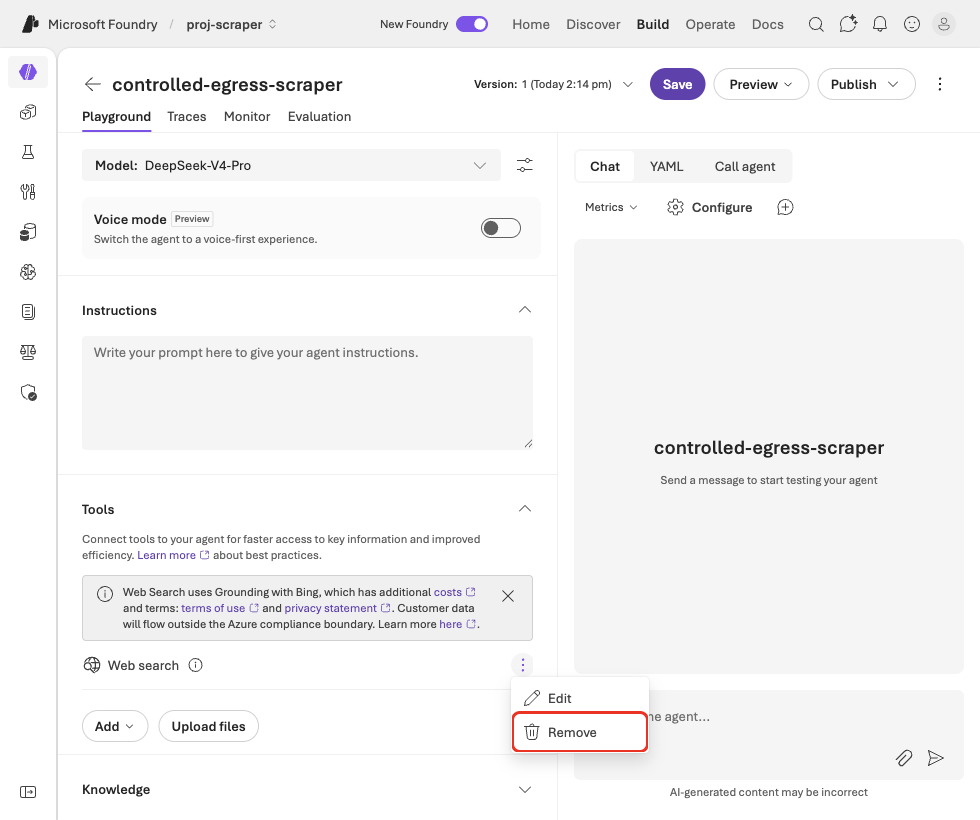Open the chat sparkle assistant icon in header
The width and height of the screenshot is (980, 820).
coord(848,24)
